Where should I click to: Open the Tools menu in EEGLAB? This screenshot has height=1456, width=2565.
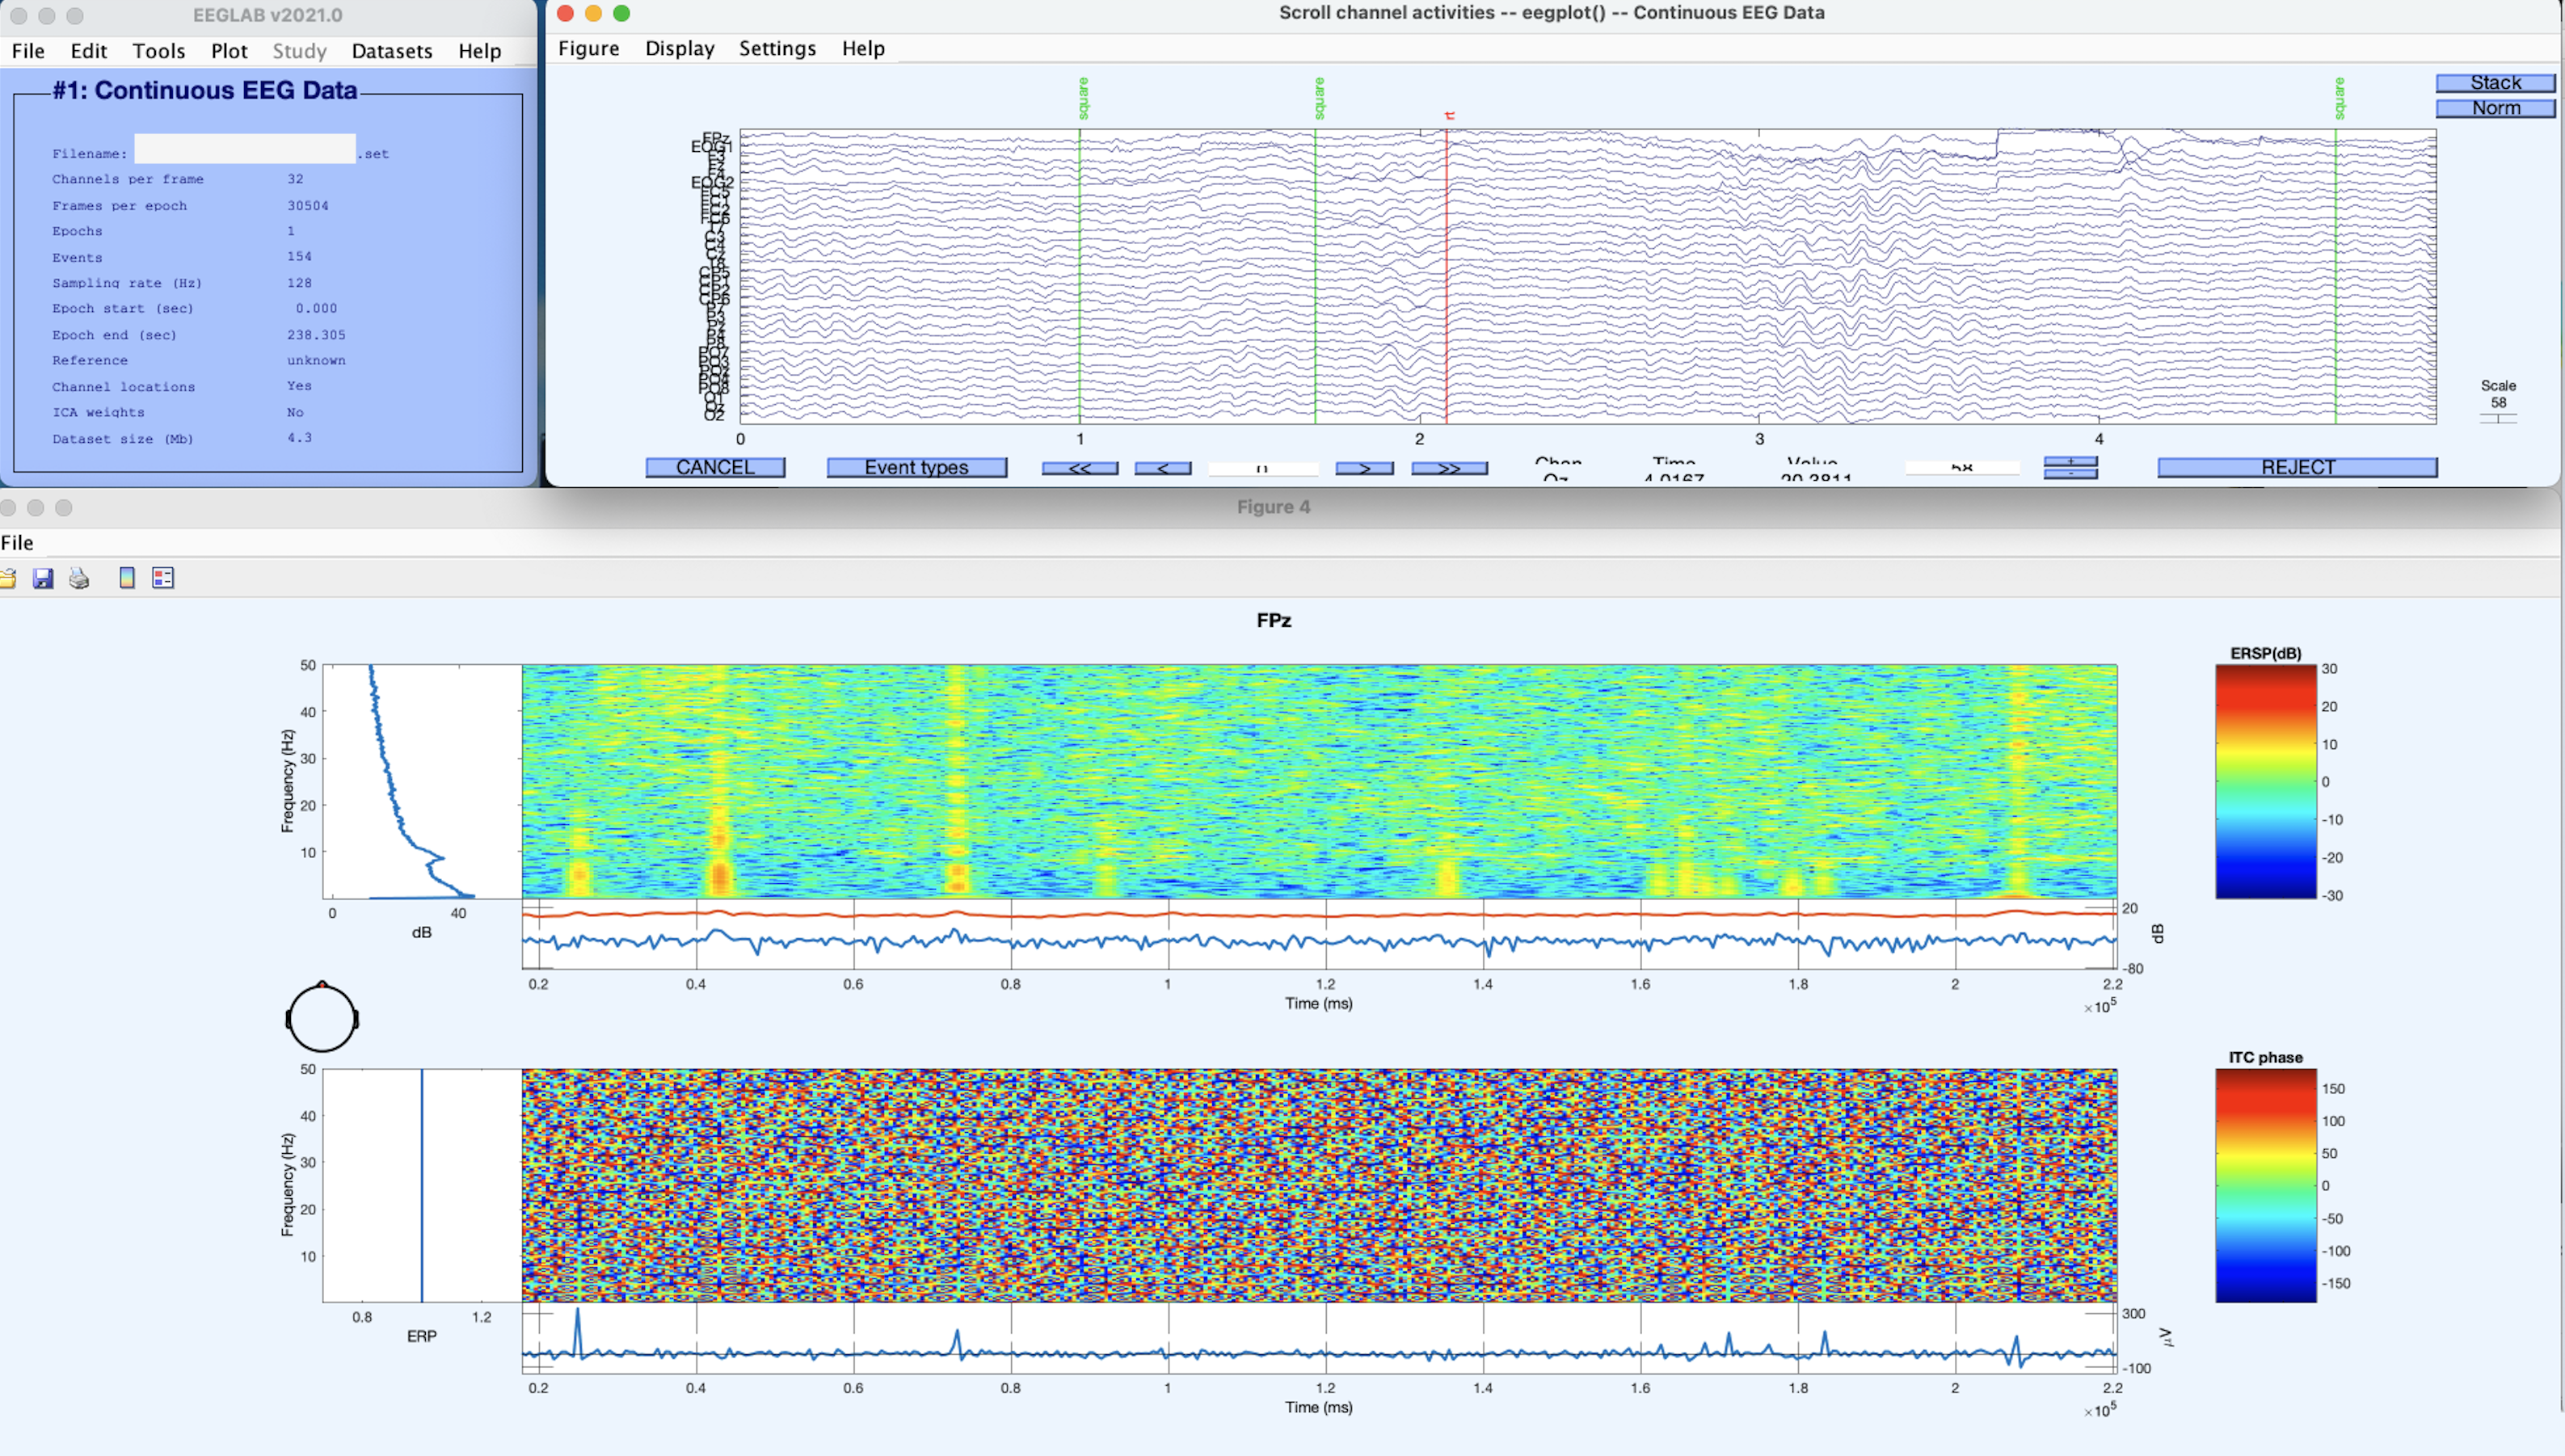(x=158, y=51)
